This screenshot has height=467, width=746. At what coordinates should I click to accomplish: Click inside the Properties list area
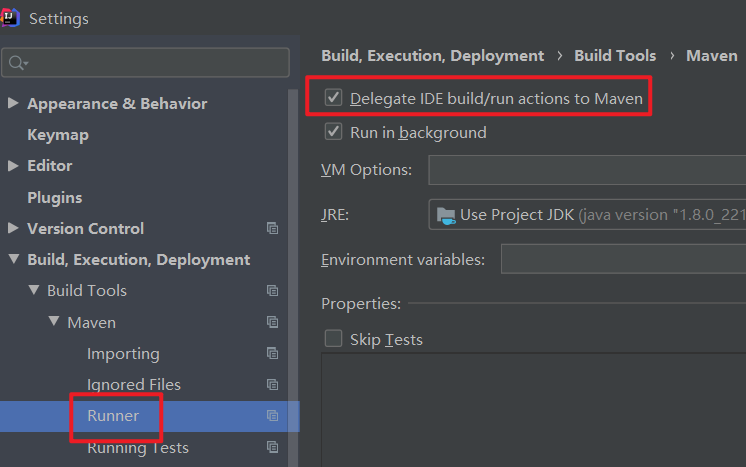click(533, 410)
